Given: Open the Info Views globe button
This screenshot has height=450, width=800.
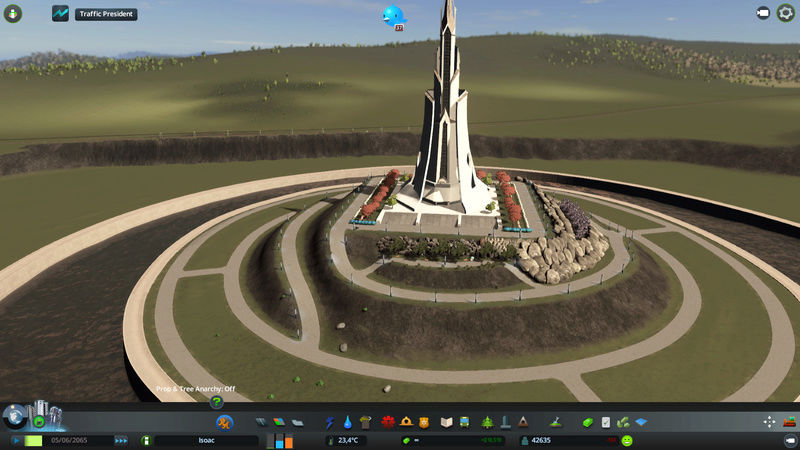Looking at the screenshot, I should coord(15,416).
